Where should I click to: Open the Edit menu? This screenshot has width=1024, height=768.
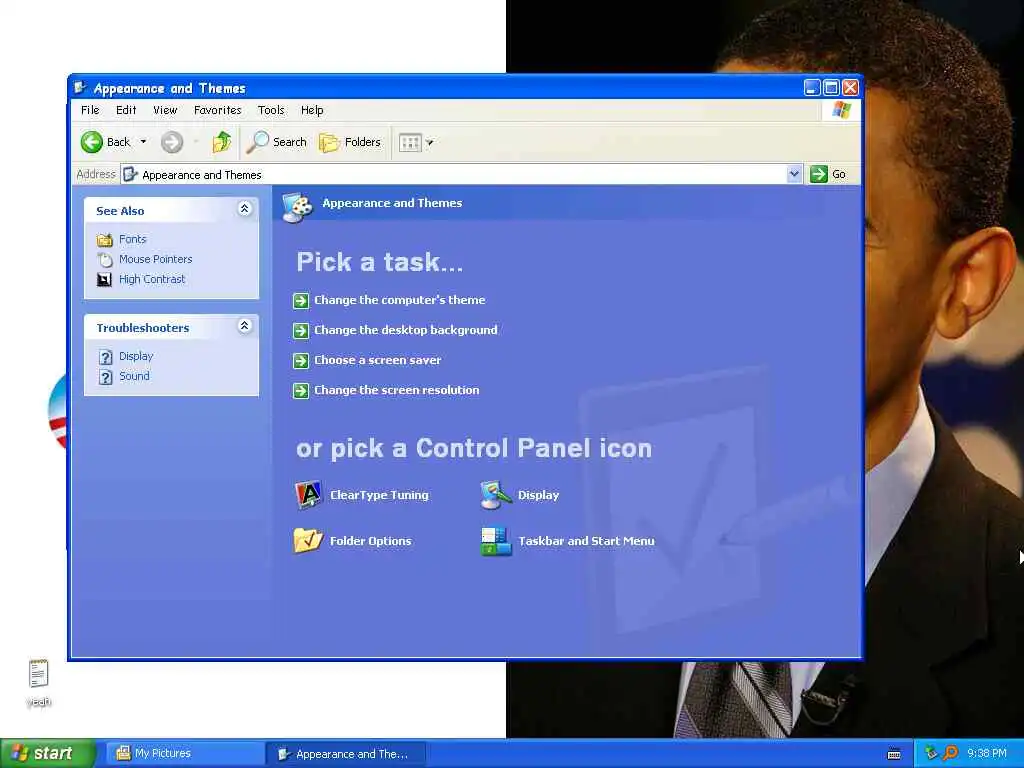point(126,110)
